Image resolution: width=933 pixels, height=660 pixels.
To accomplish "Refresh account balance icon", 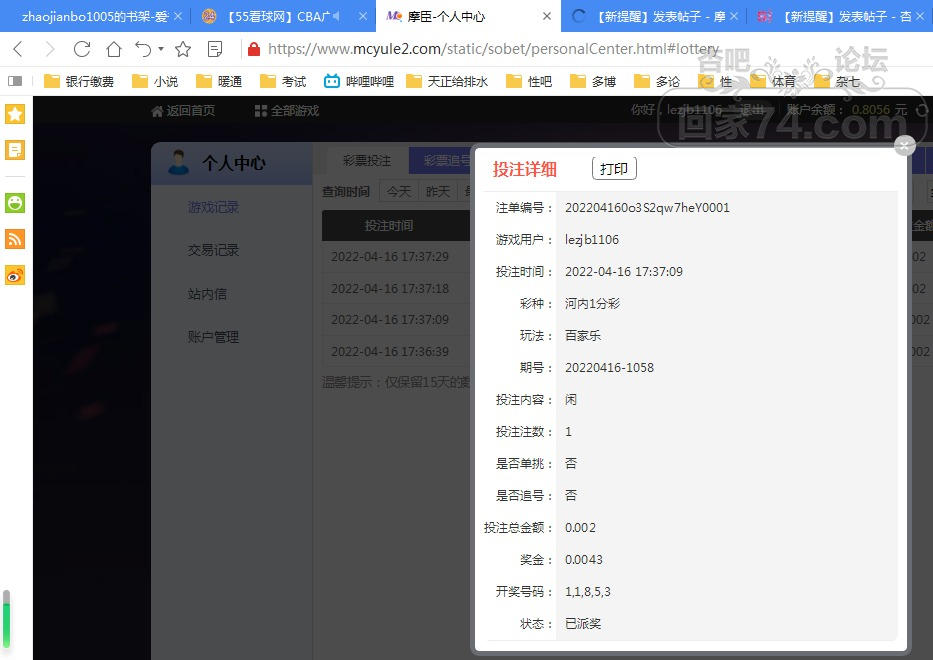I will click(922, 110).
